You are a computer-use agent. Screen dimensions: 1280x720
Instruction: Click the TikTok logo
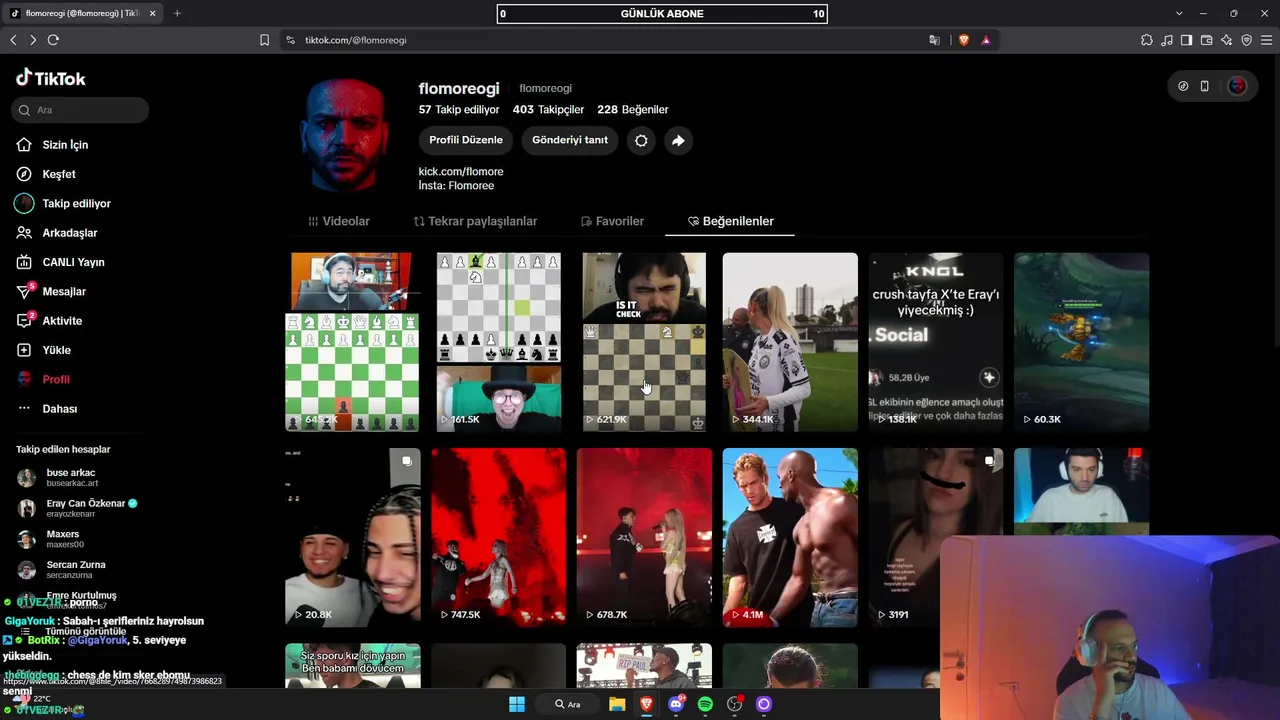(x=51, y=78)
